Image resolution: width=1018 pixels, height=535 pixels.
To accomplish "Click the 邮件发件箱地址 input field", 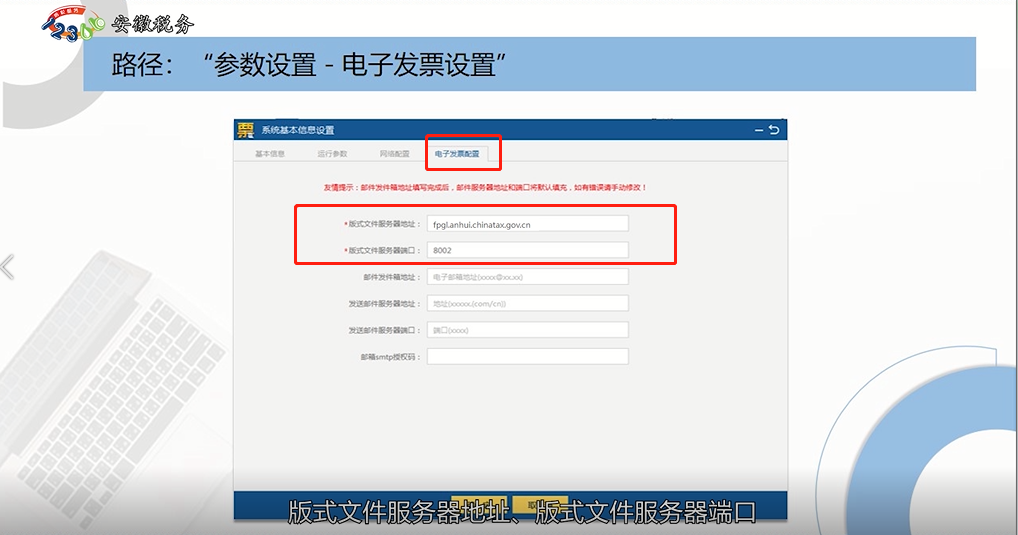I will (x=528, y=277).
